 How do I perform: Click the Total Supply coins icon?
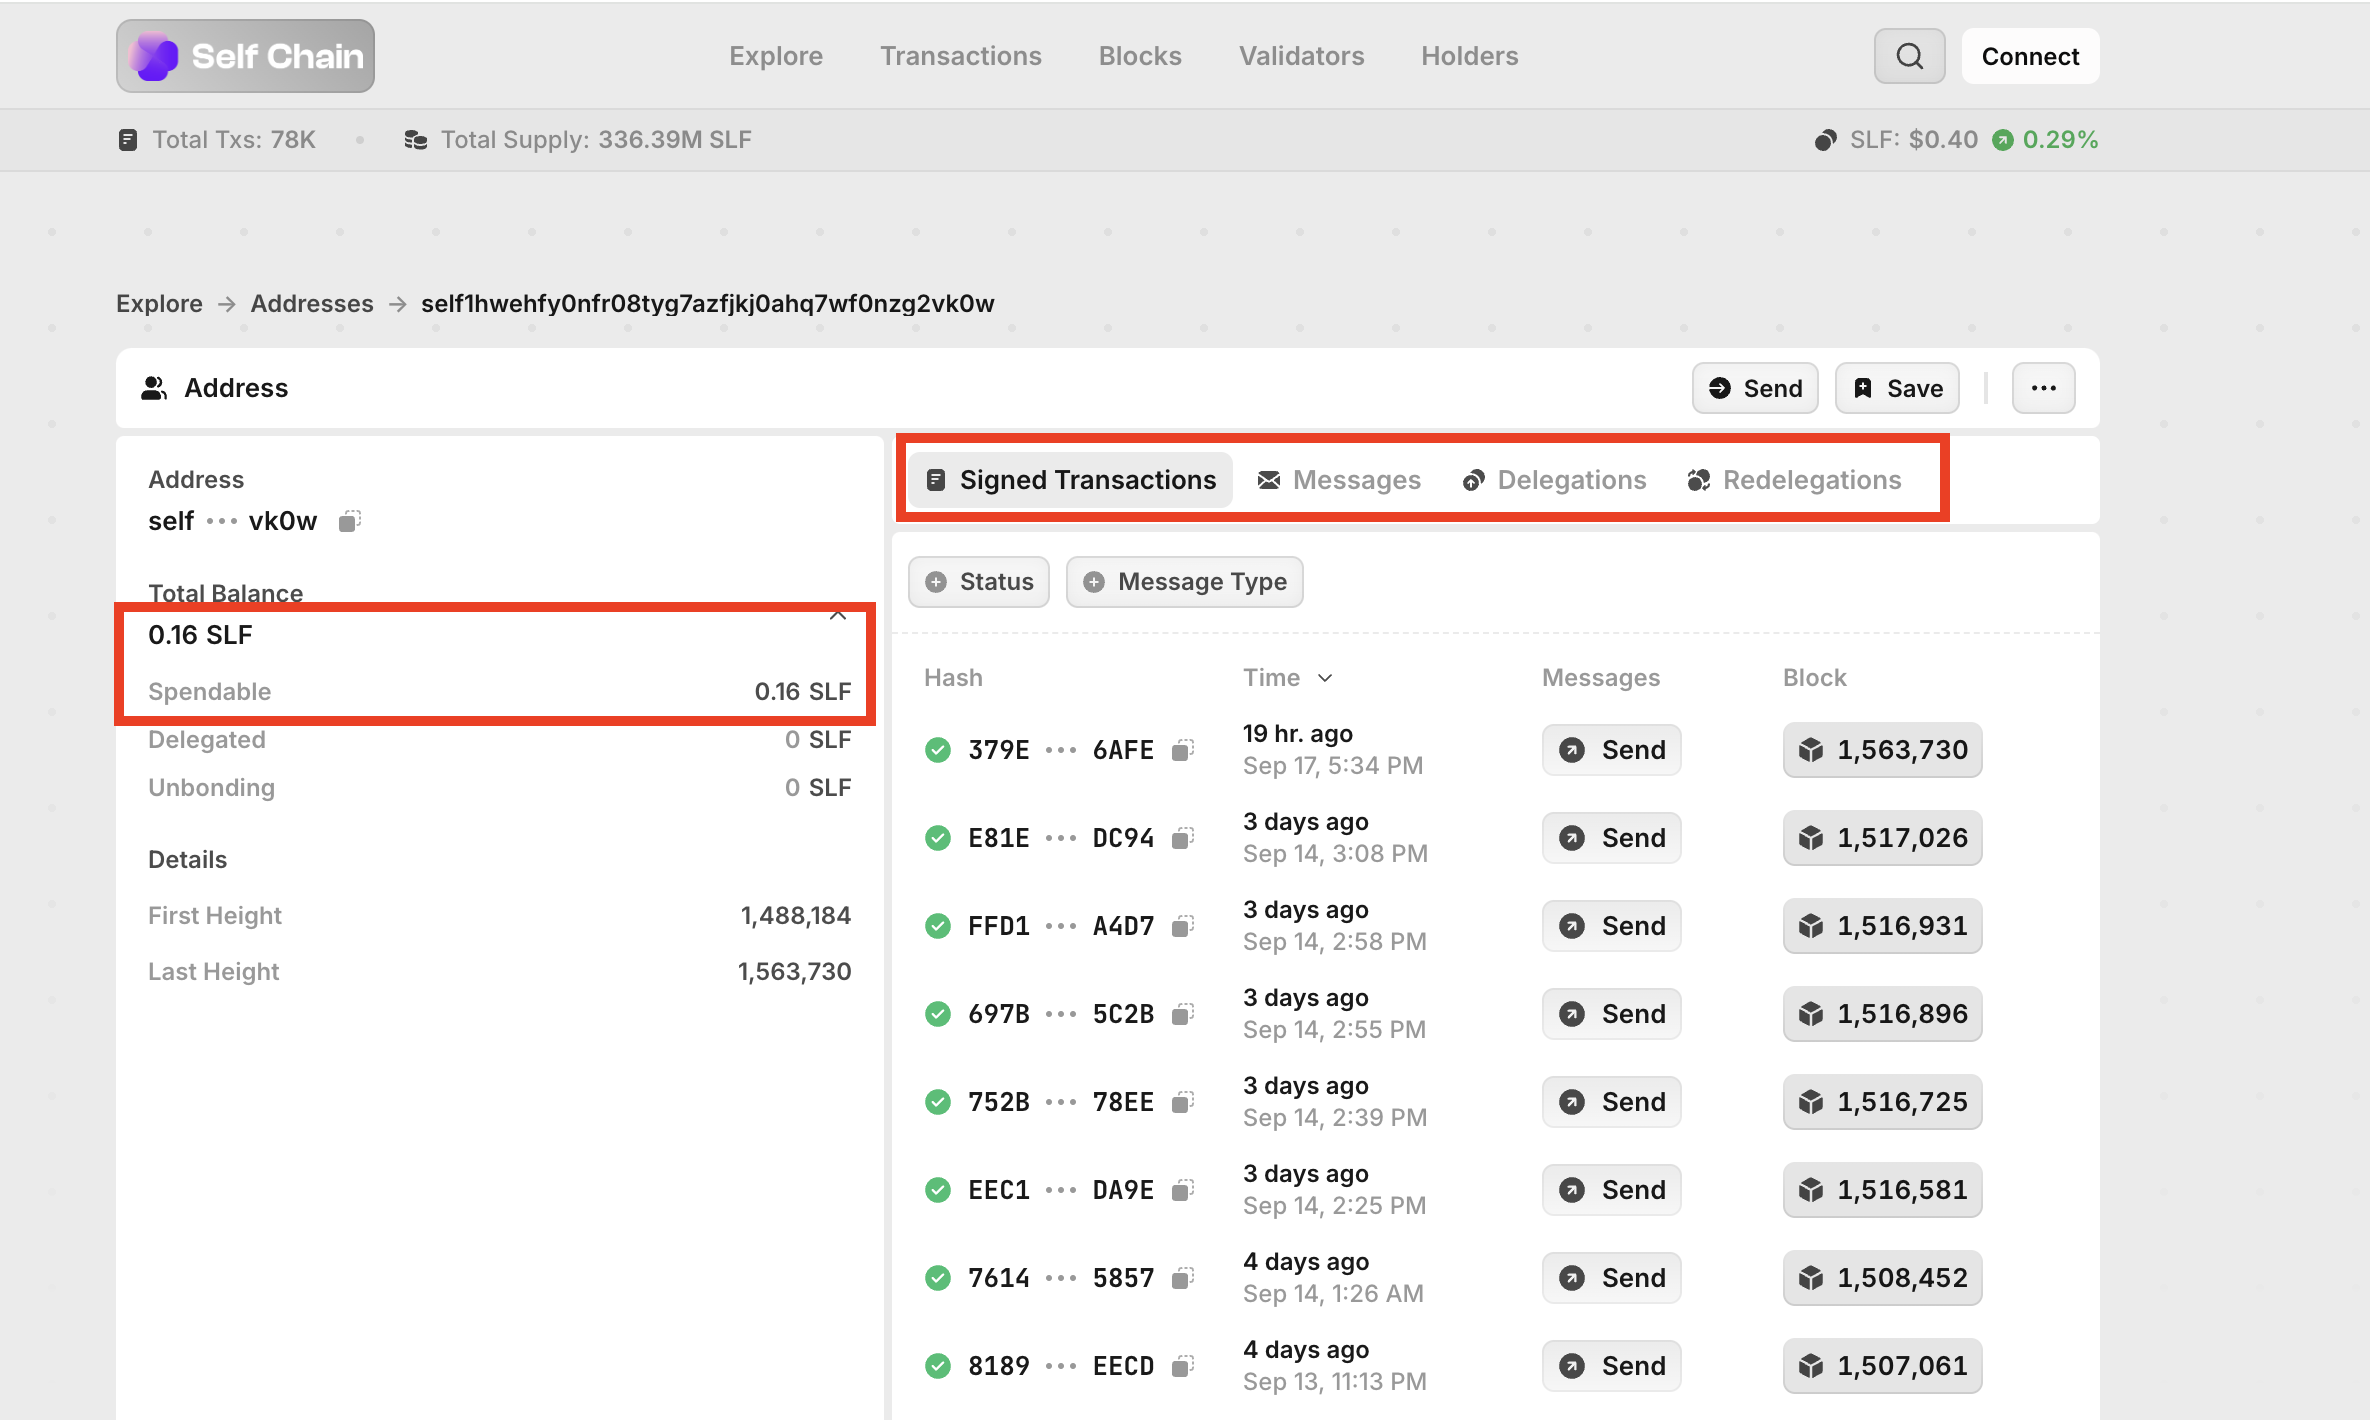point(415,140)
